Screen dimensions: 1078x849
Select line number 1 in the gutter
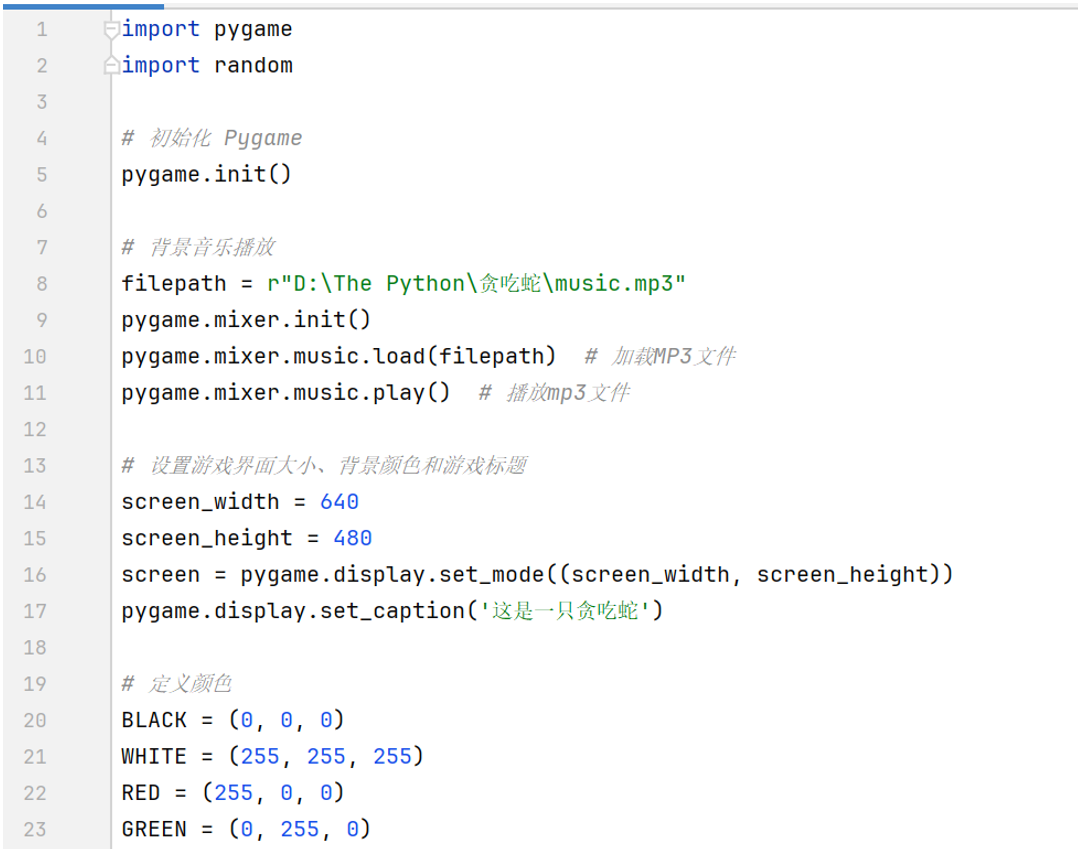tap(41, 30)
